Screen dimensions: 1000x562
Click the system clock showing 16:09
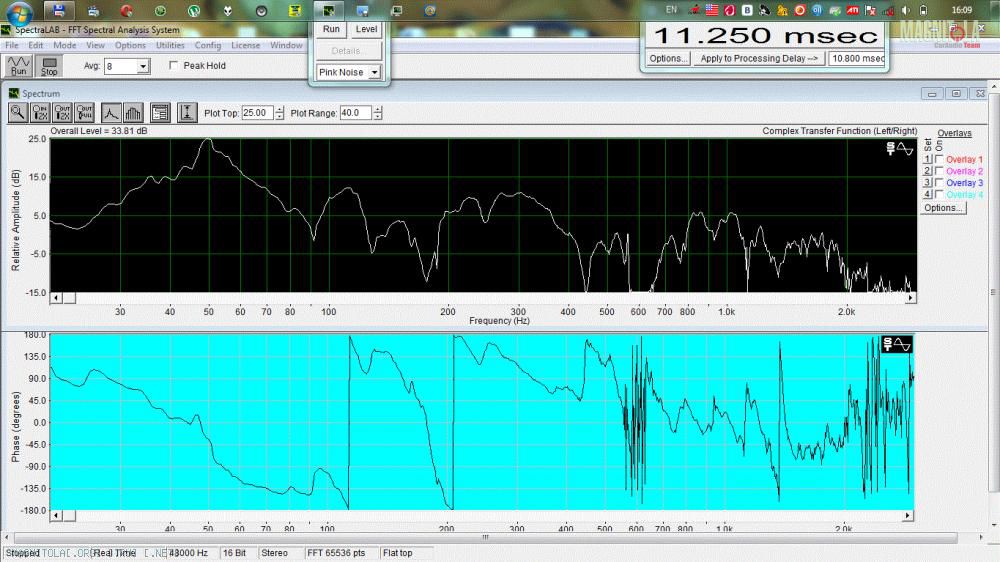[x=961, y=10]
